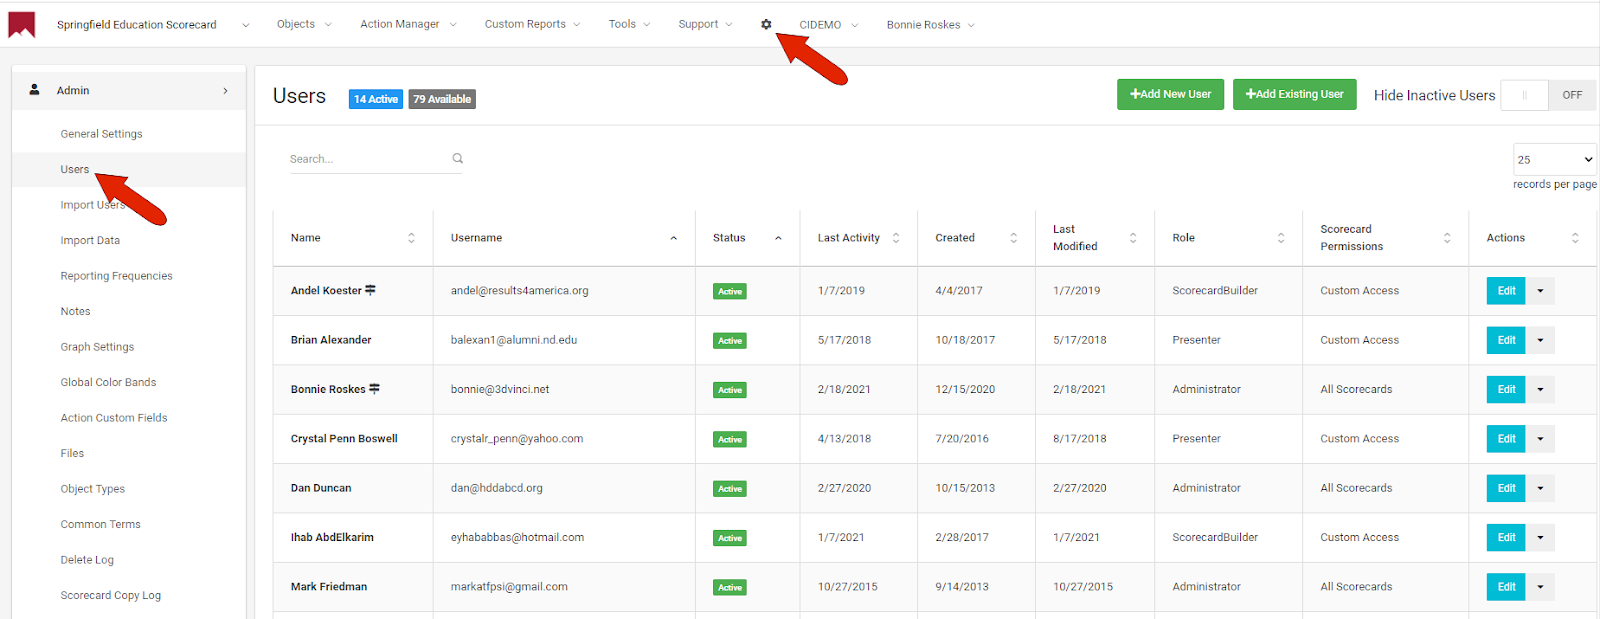
Task: Toggle the Hide Inactive Users switch
Action: [1548, 95]
